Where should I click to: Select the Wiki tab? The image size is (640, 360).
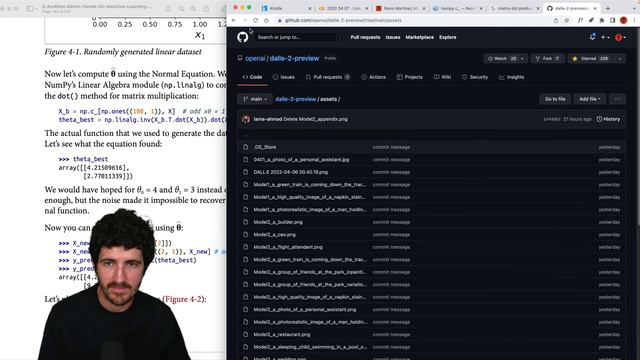click(x=442, y=77)
